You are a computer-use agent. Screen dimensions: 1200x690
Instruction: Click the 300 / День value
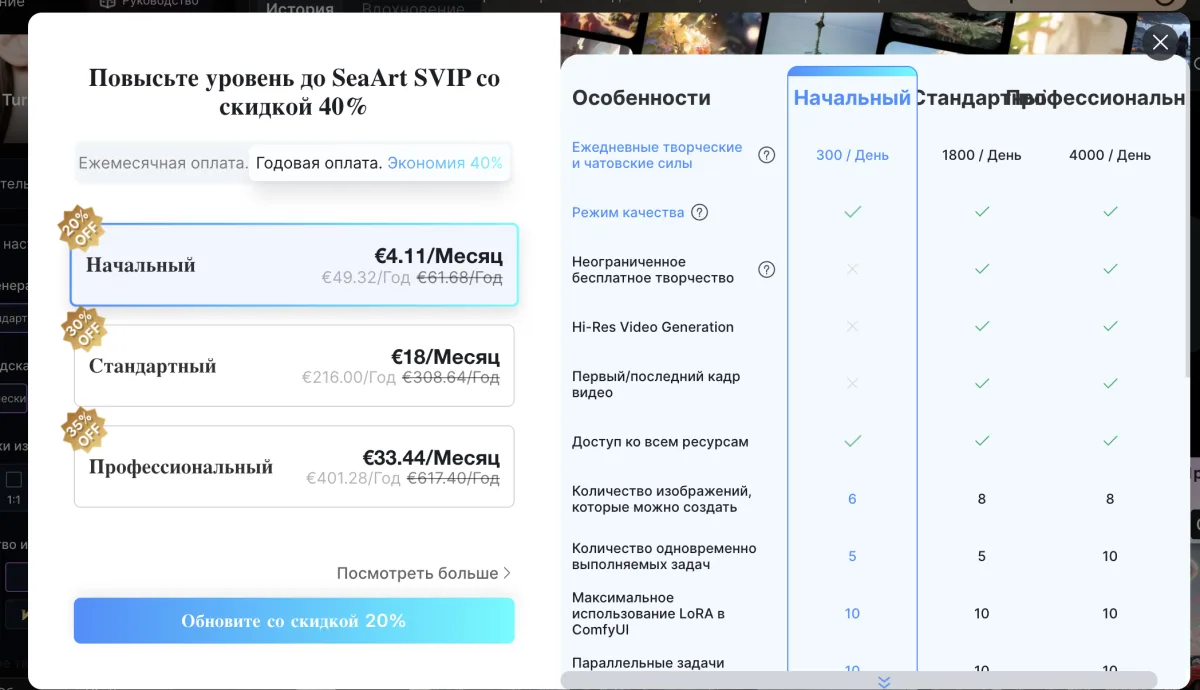pyautogui.click(x=852, y=155)
